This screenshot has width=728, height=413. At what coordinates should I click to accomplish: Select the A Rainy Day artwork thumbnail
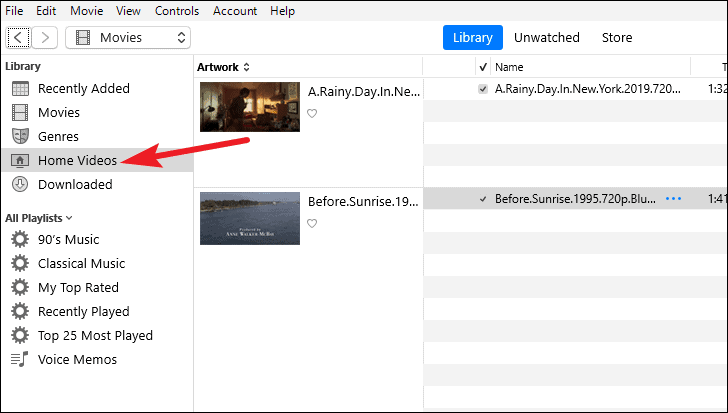coord(250,107)
